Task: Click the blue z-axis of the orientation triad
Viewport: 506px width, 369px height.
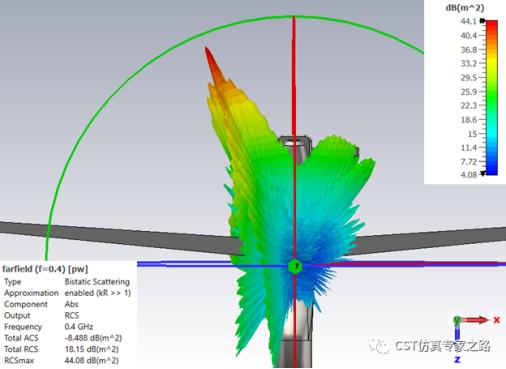Action: click(x=457, y=332)
